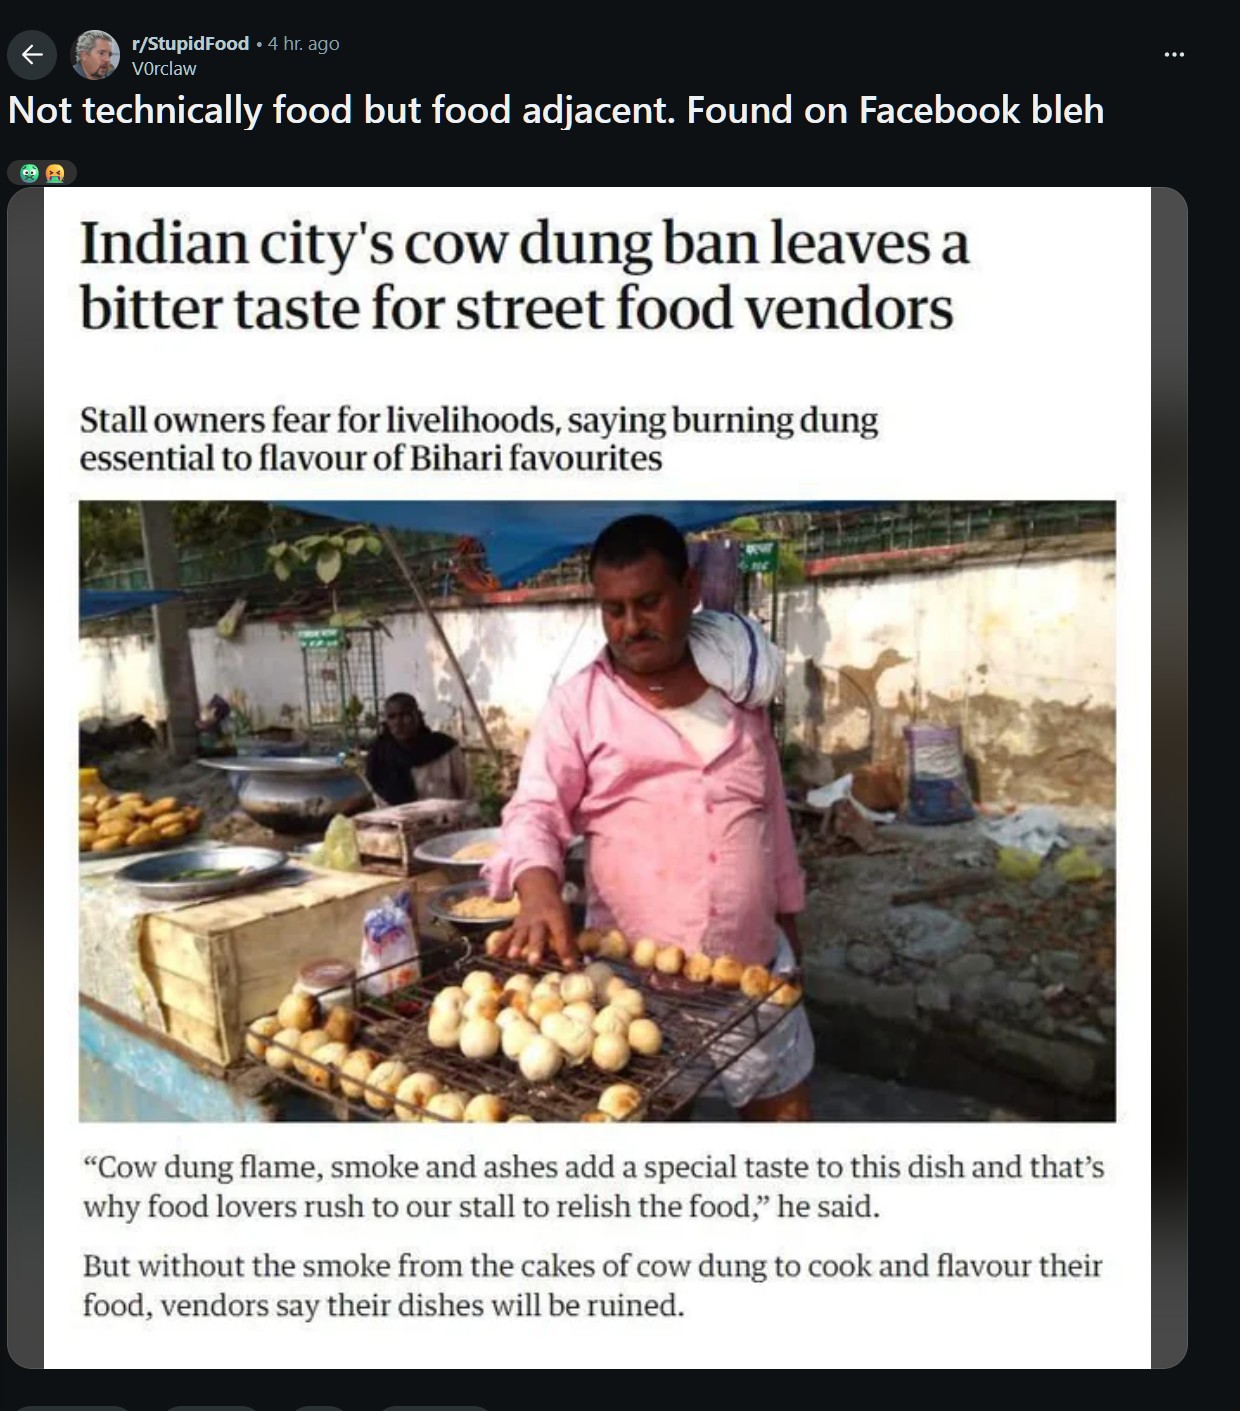Click the vomiting face emoji in flair
Screen dimensions: 1240x1411
55,174
